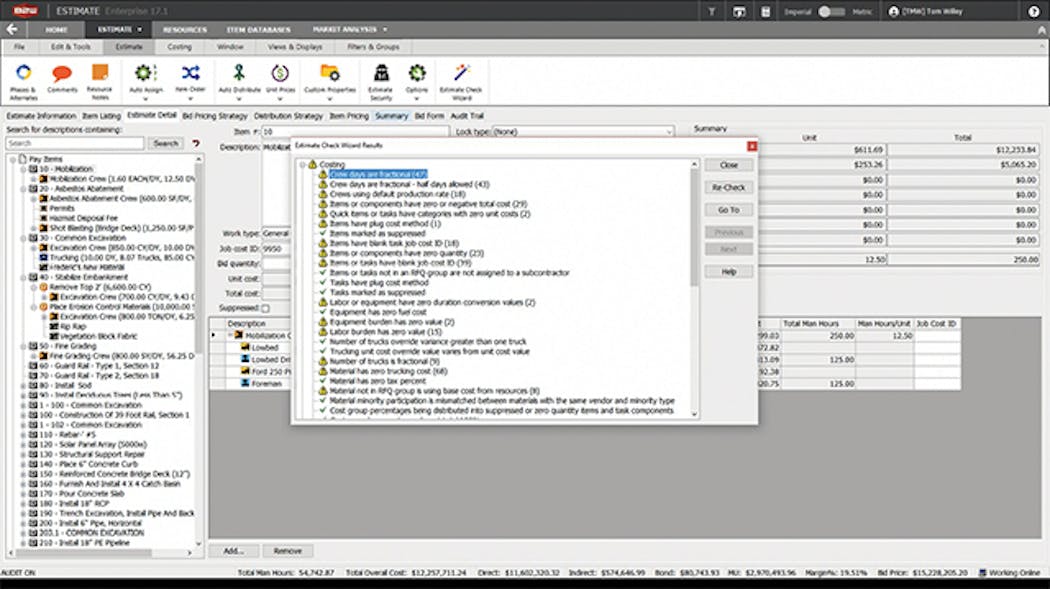Open the help question mark icon
1050x589 pixels.
[x=1033, y=11]
